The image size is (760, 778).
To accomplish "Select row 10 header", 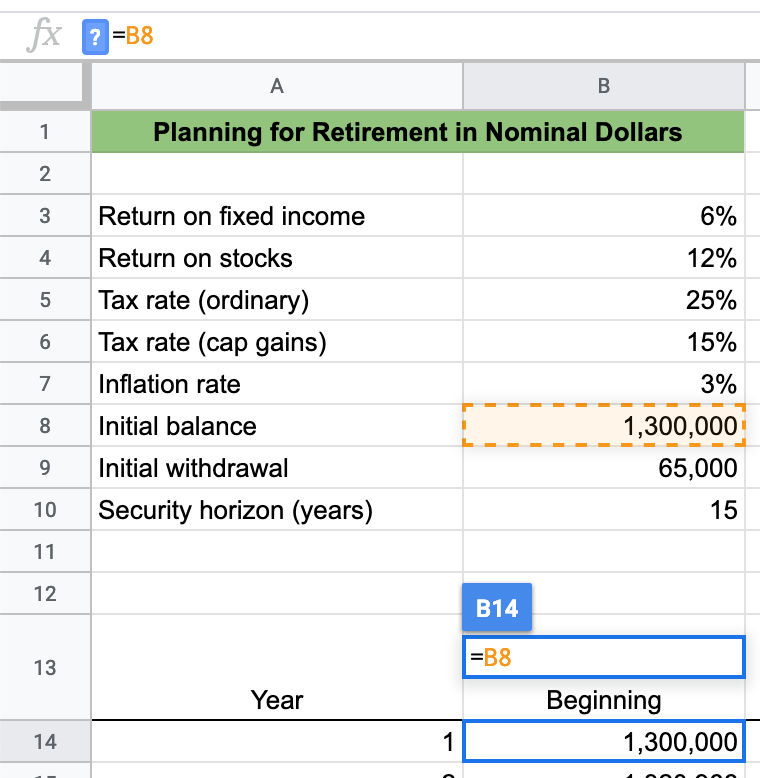I will pos(45,510).
